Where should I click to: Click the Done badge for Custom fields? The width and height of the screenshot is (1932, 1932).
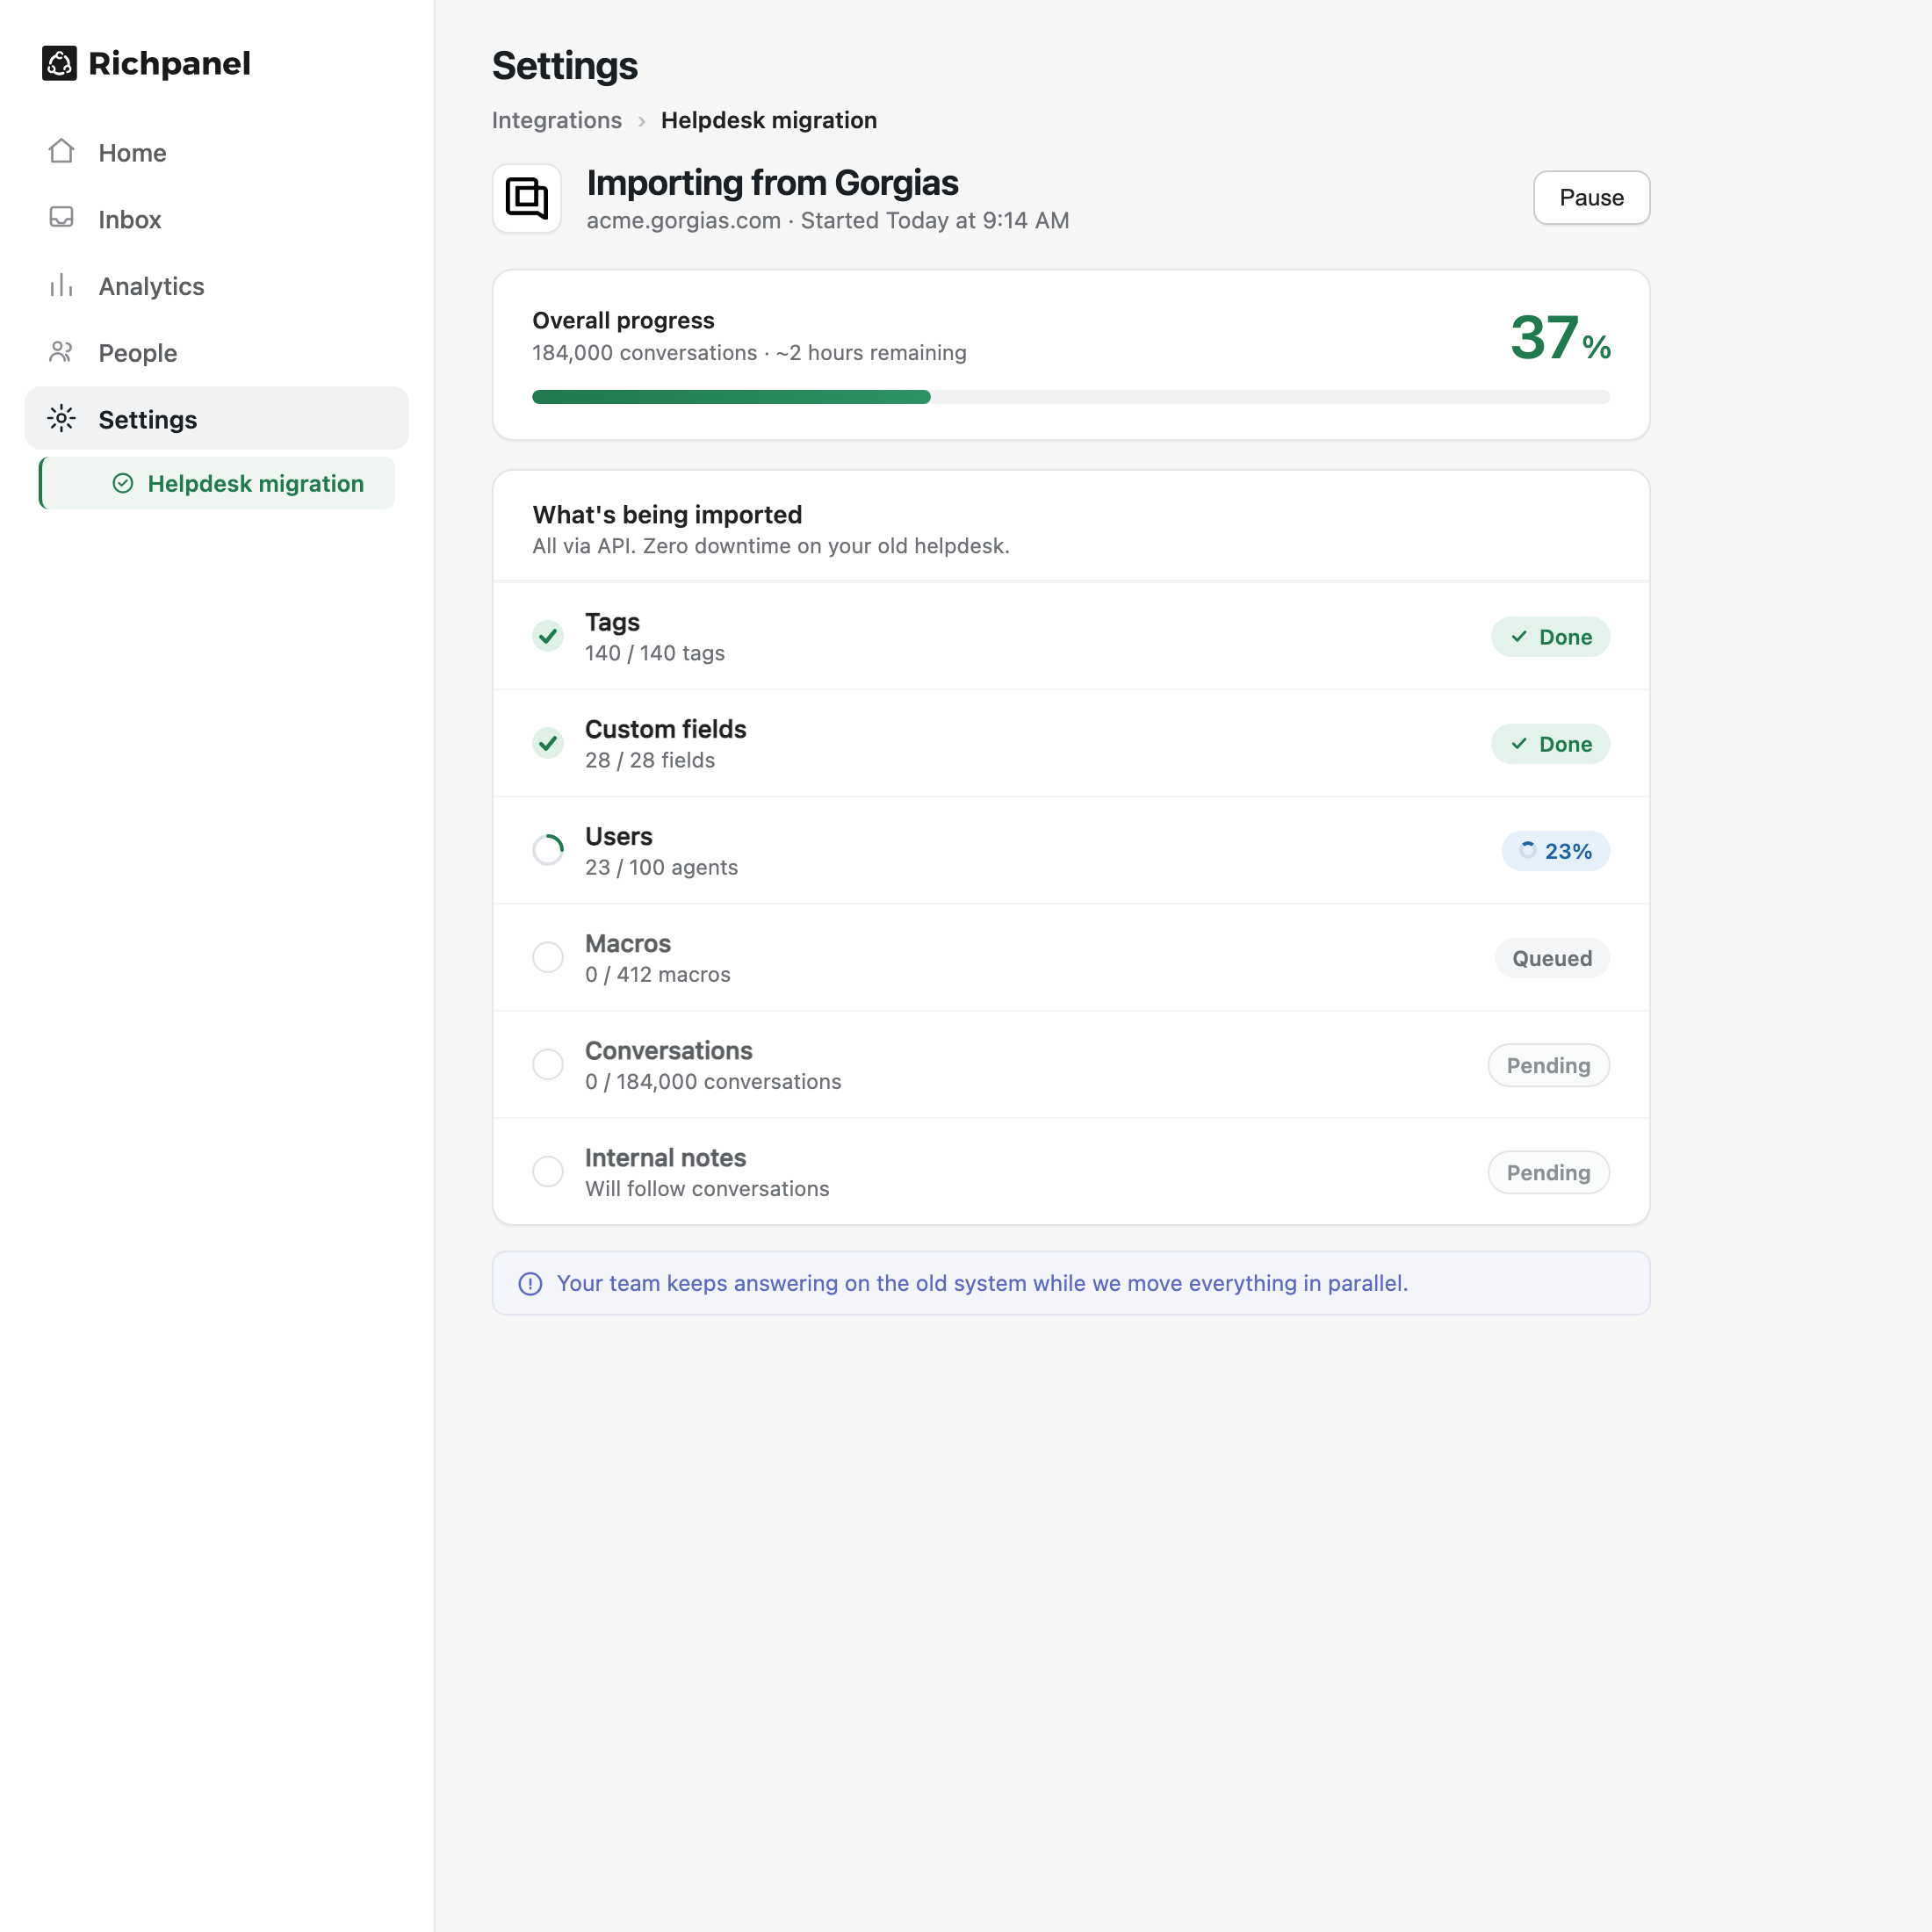click(1550, 744)
